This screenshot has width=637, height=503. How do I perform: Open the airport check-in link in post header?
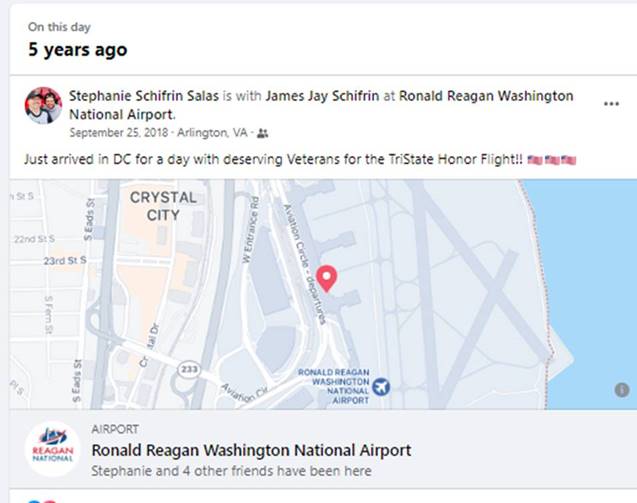pos(486,96)
